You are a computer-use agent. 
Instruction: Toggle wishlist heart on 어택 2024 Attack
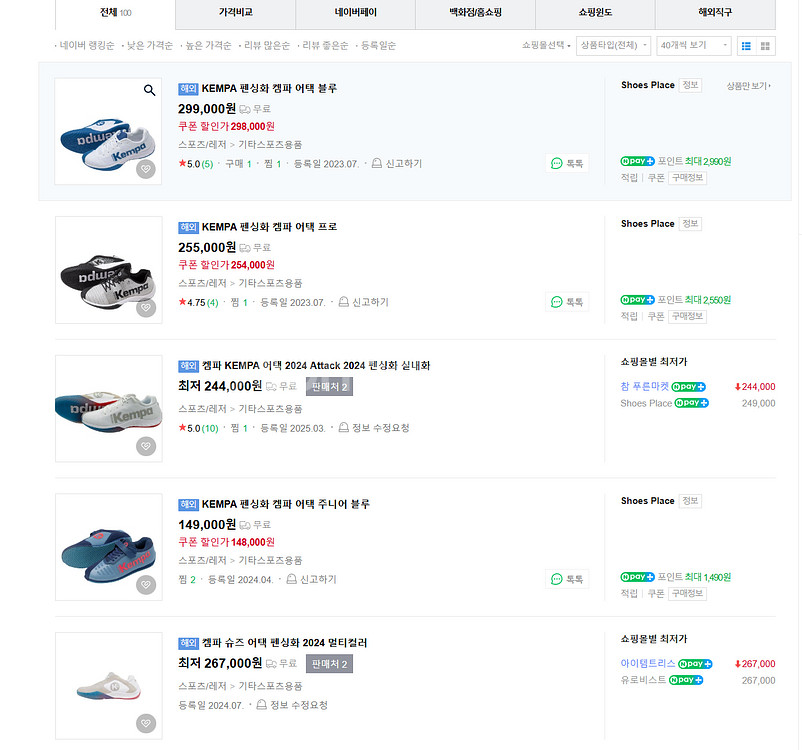(146, 446)
